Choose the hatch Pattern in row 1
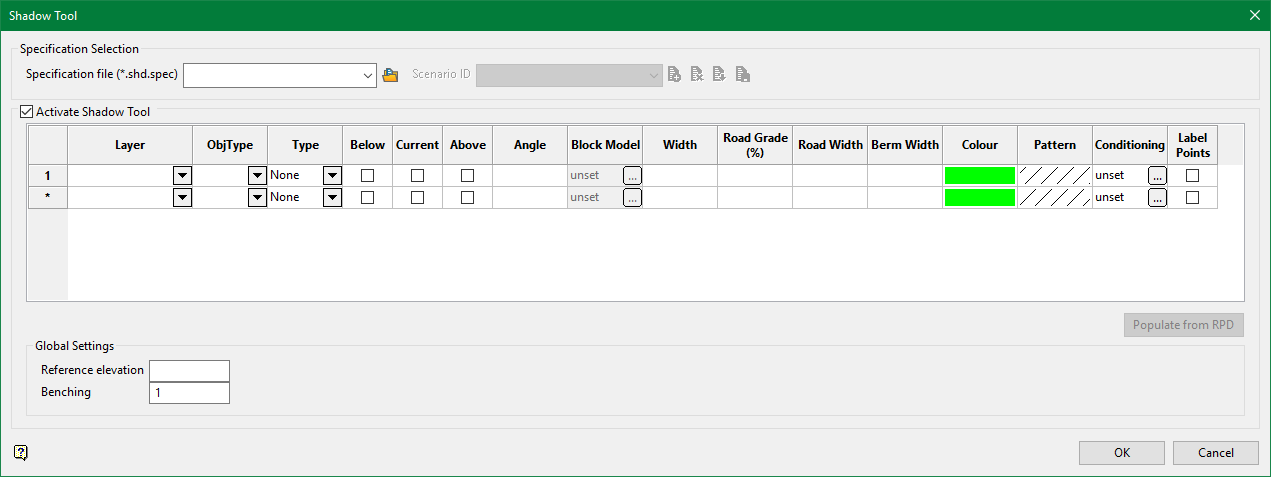1271x477 pixels. click(x=1055, y=175)
